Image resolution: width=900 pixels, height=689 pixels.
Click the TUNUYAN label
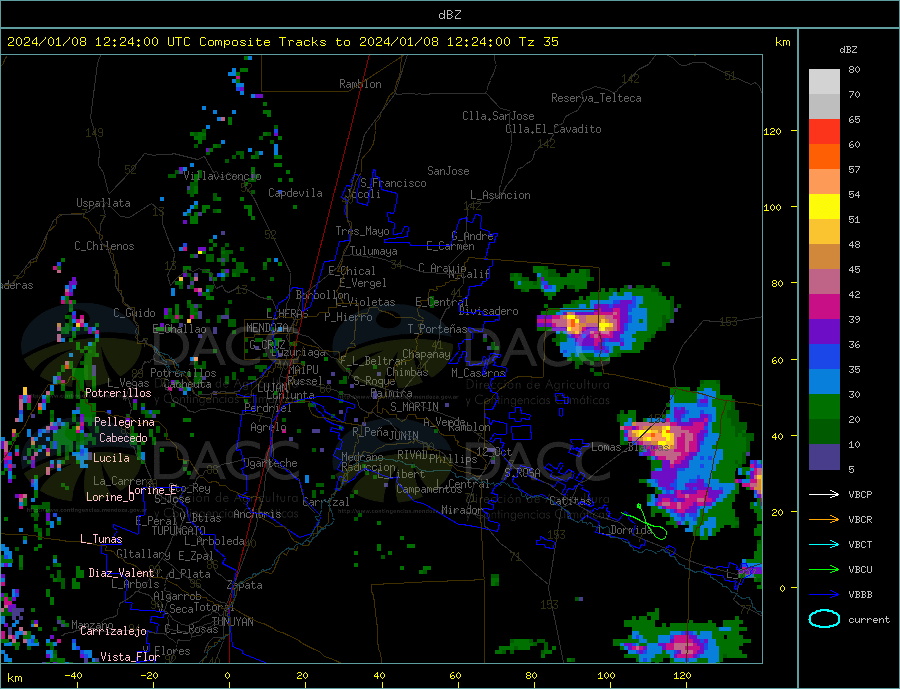click(232, 622)
